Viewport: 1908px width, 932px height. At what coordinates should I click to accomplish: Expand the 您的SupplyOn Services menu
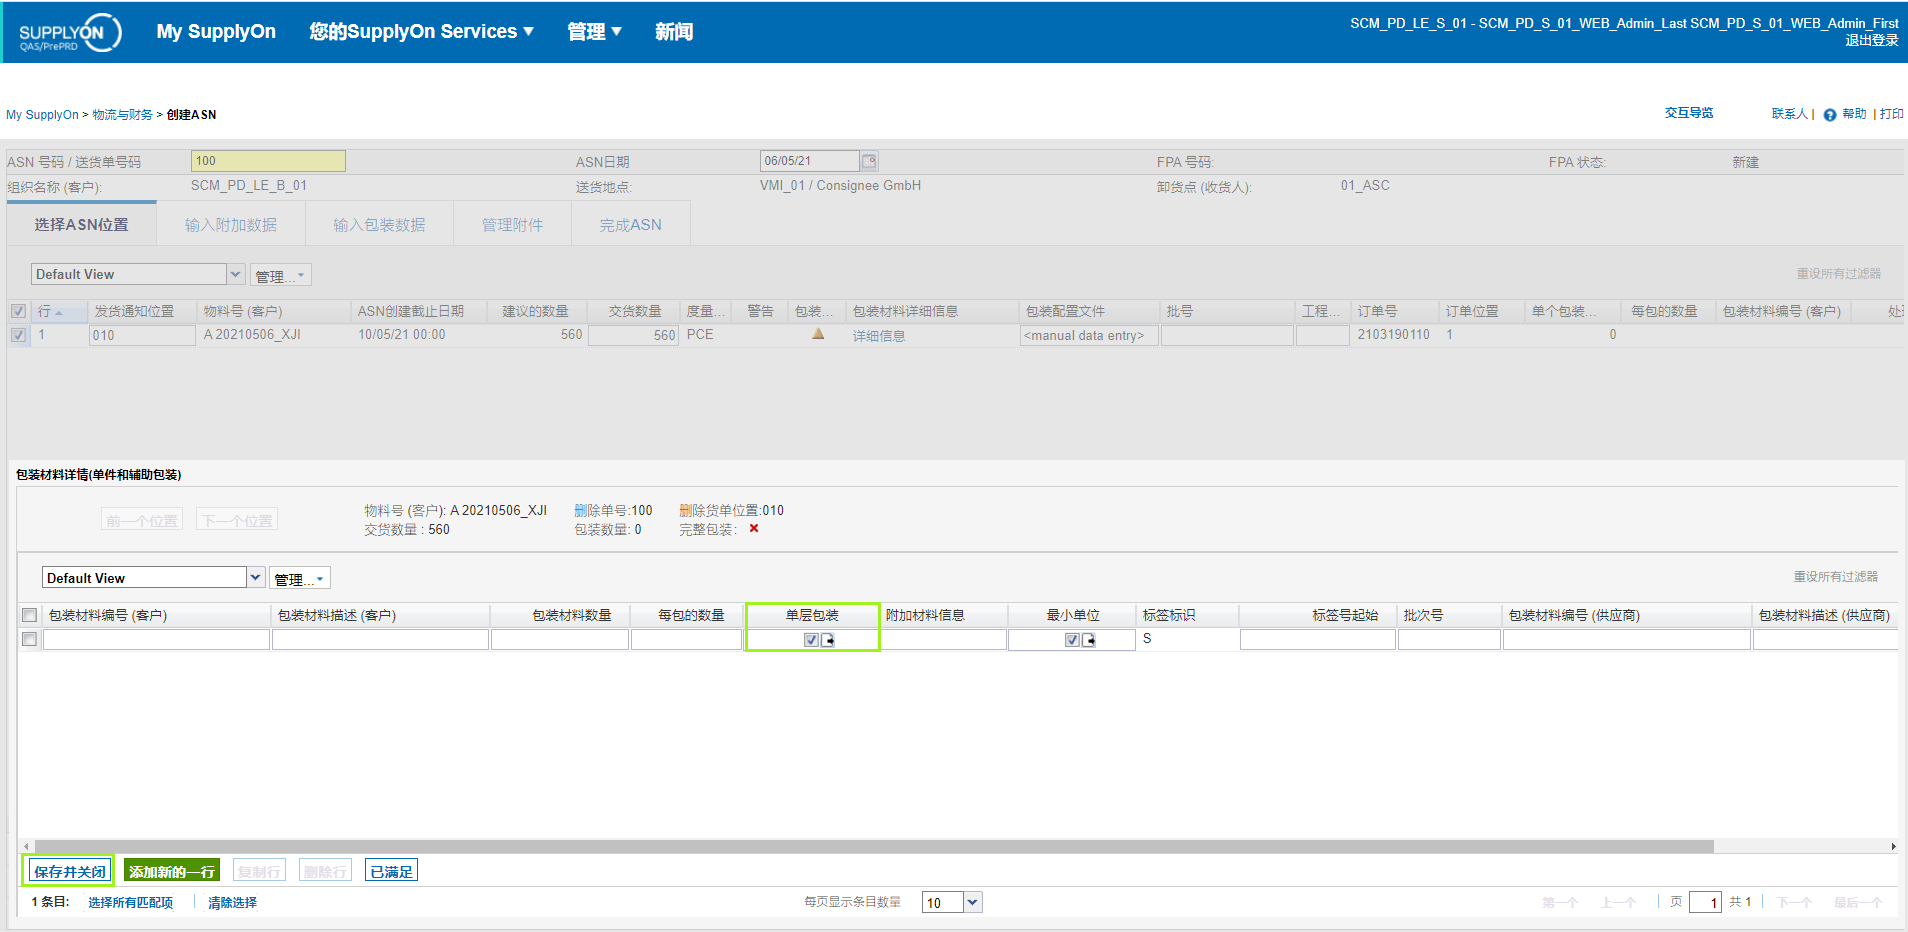[421, 31]
